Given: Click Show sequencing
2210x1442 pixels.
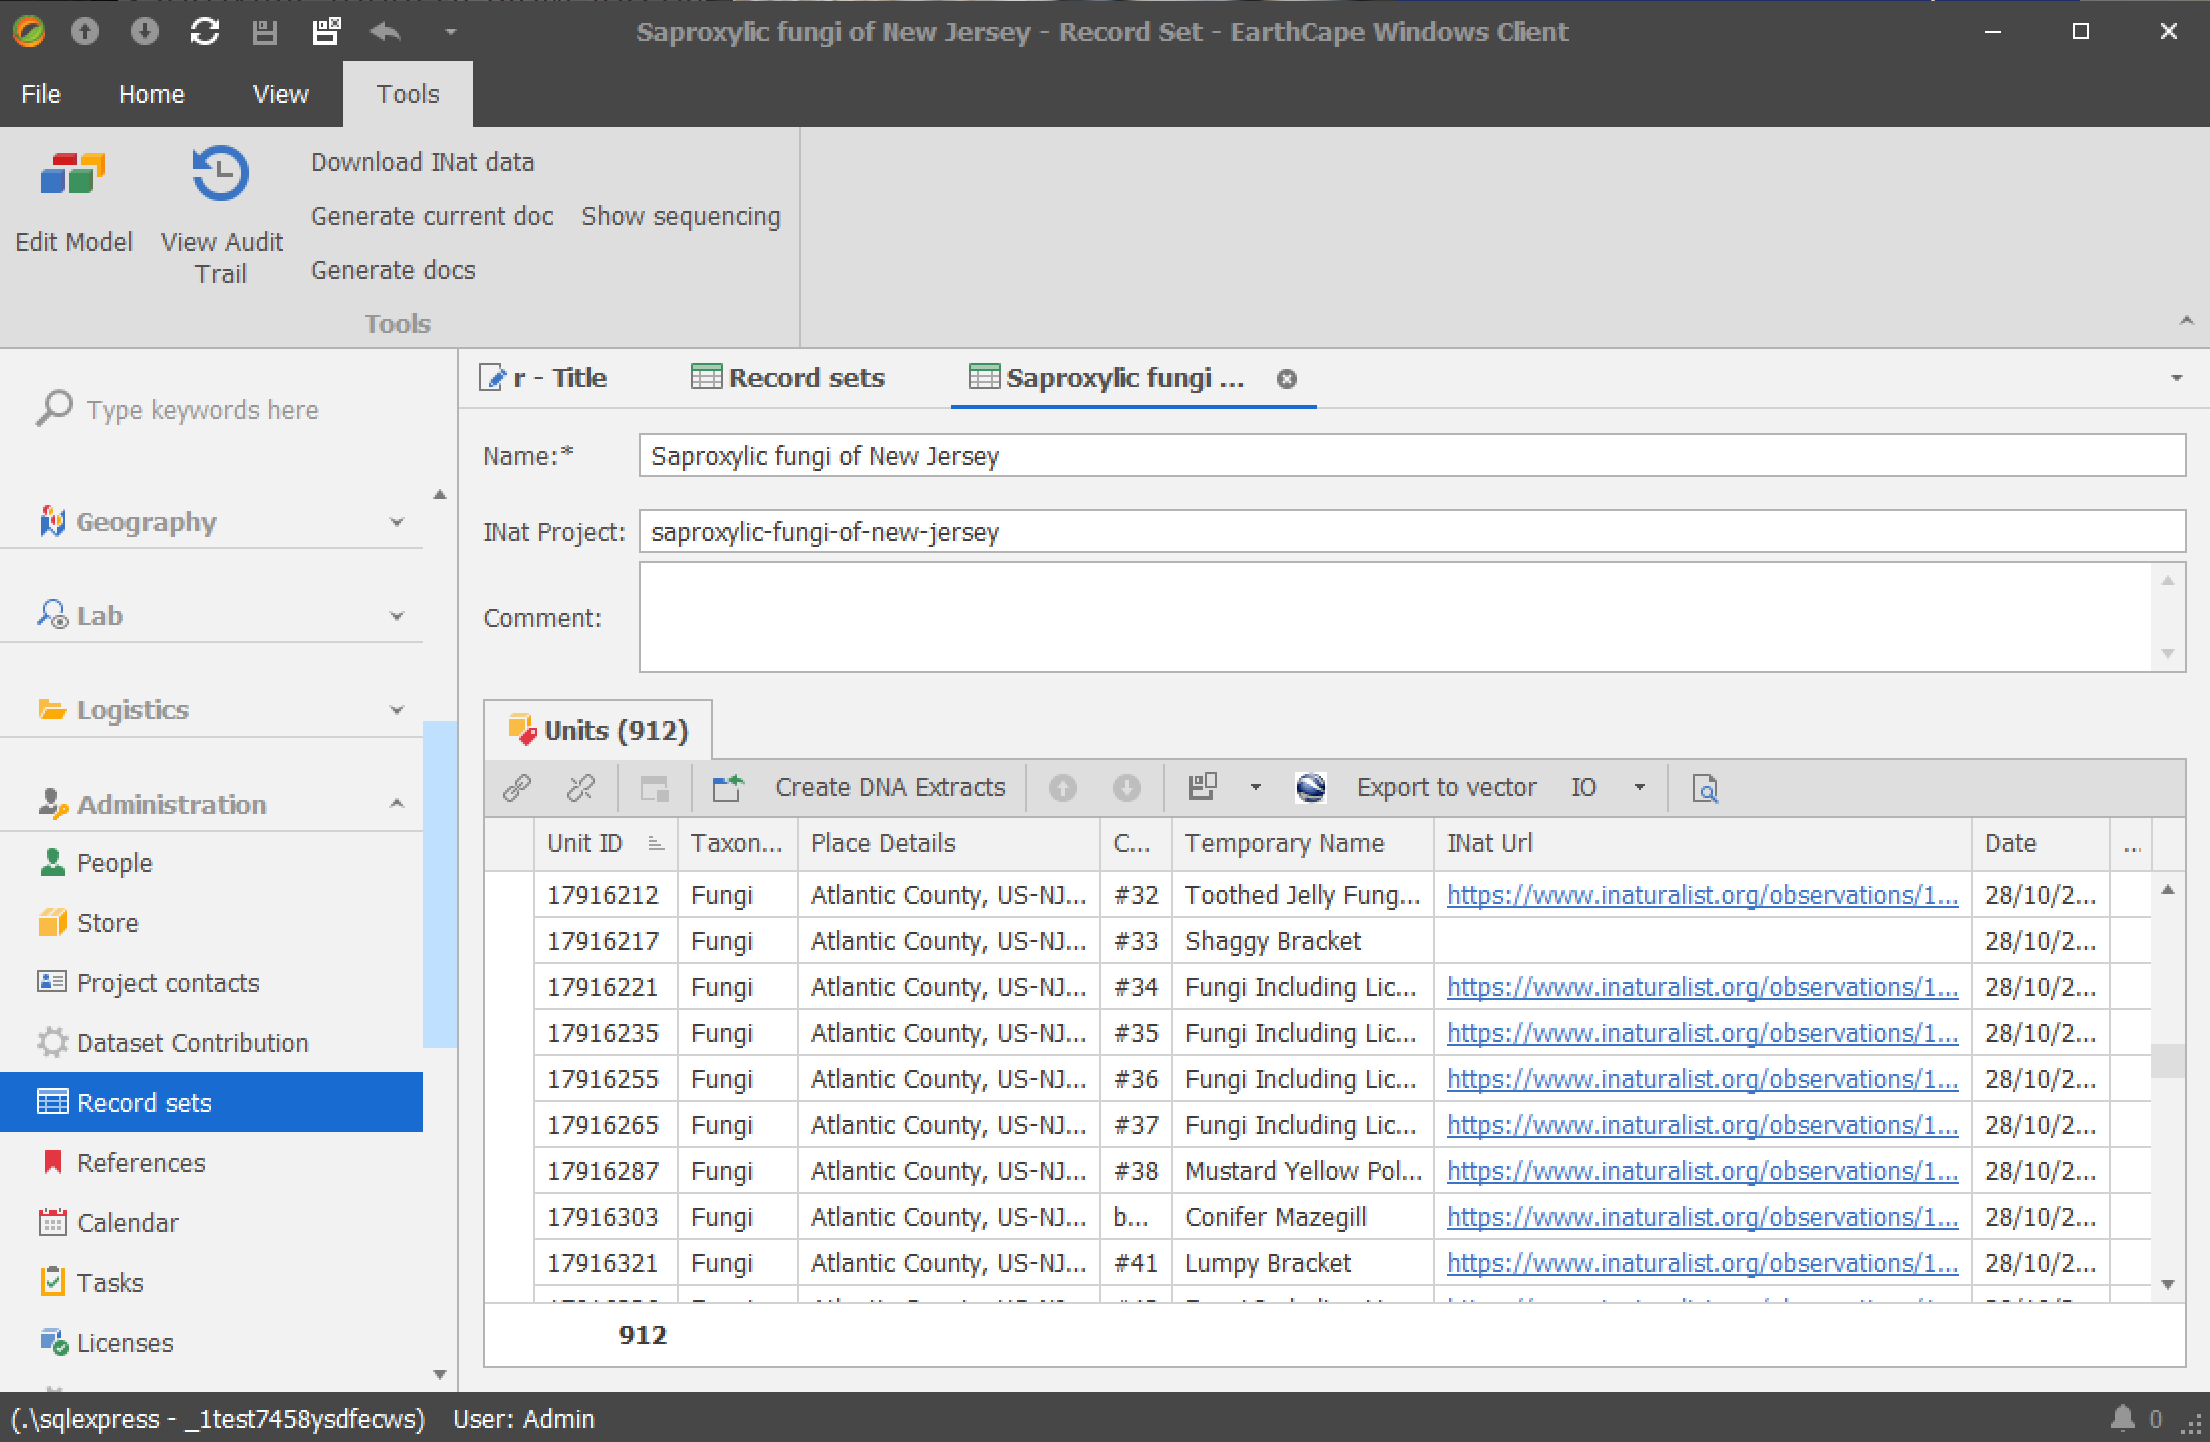Looking at the screenshot, I should [x=681, y=216].
